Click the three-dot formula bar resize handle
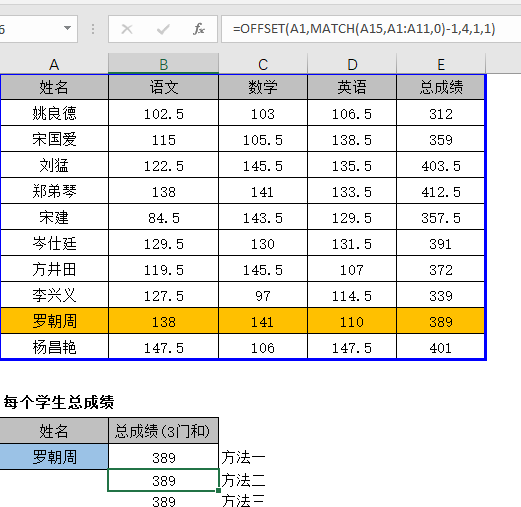The height and width of the screenshot is (507, 521). [93, 29]
